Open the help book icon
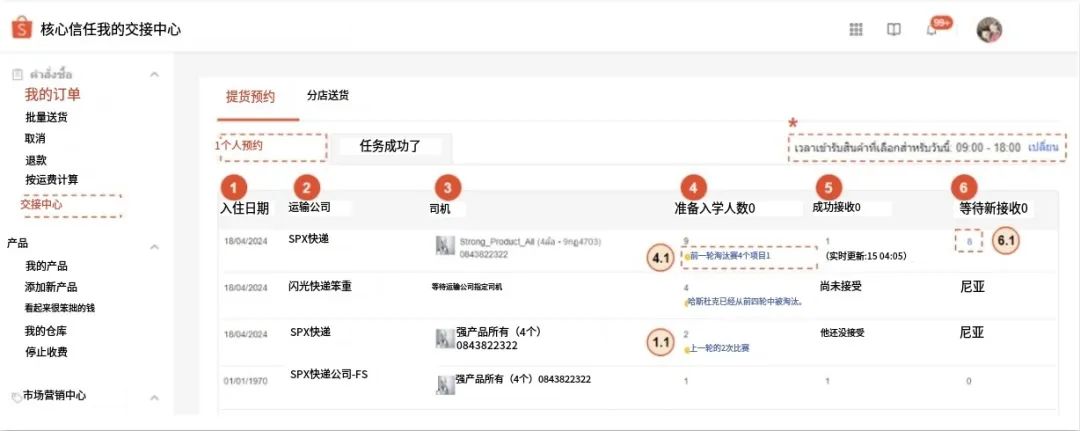This screenshot has width=1080, height=431. coord(893,29)
